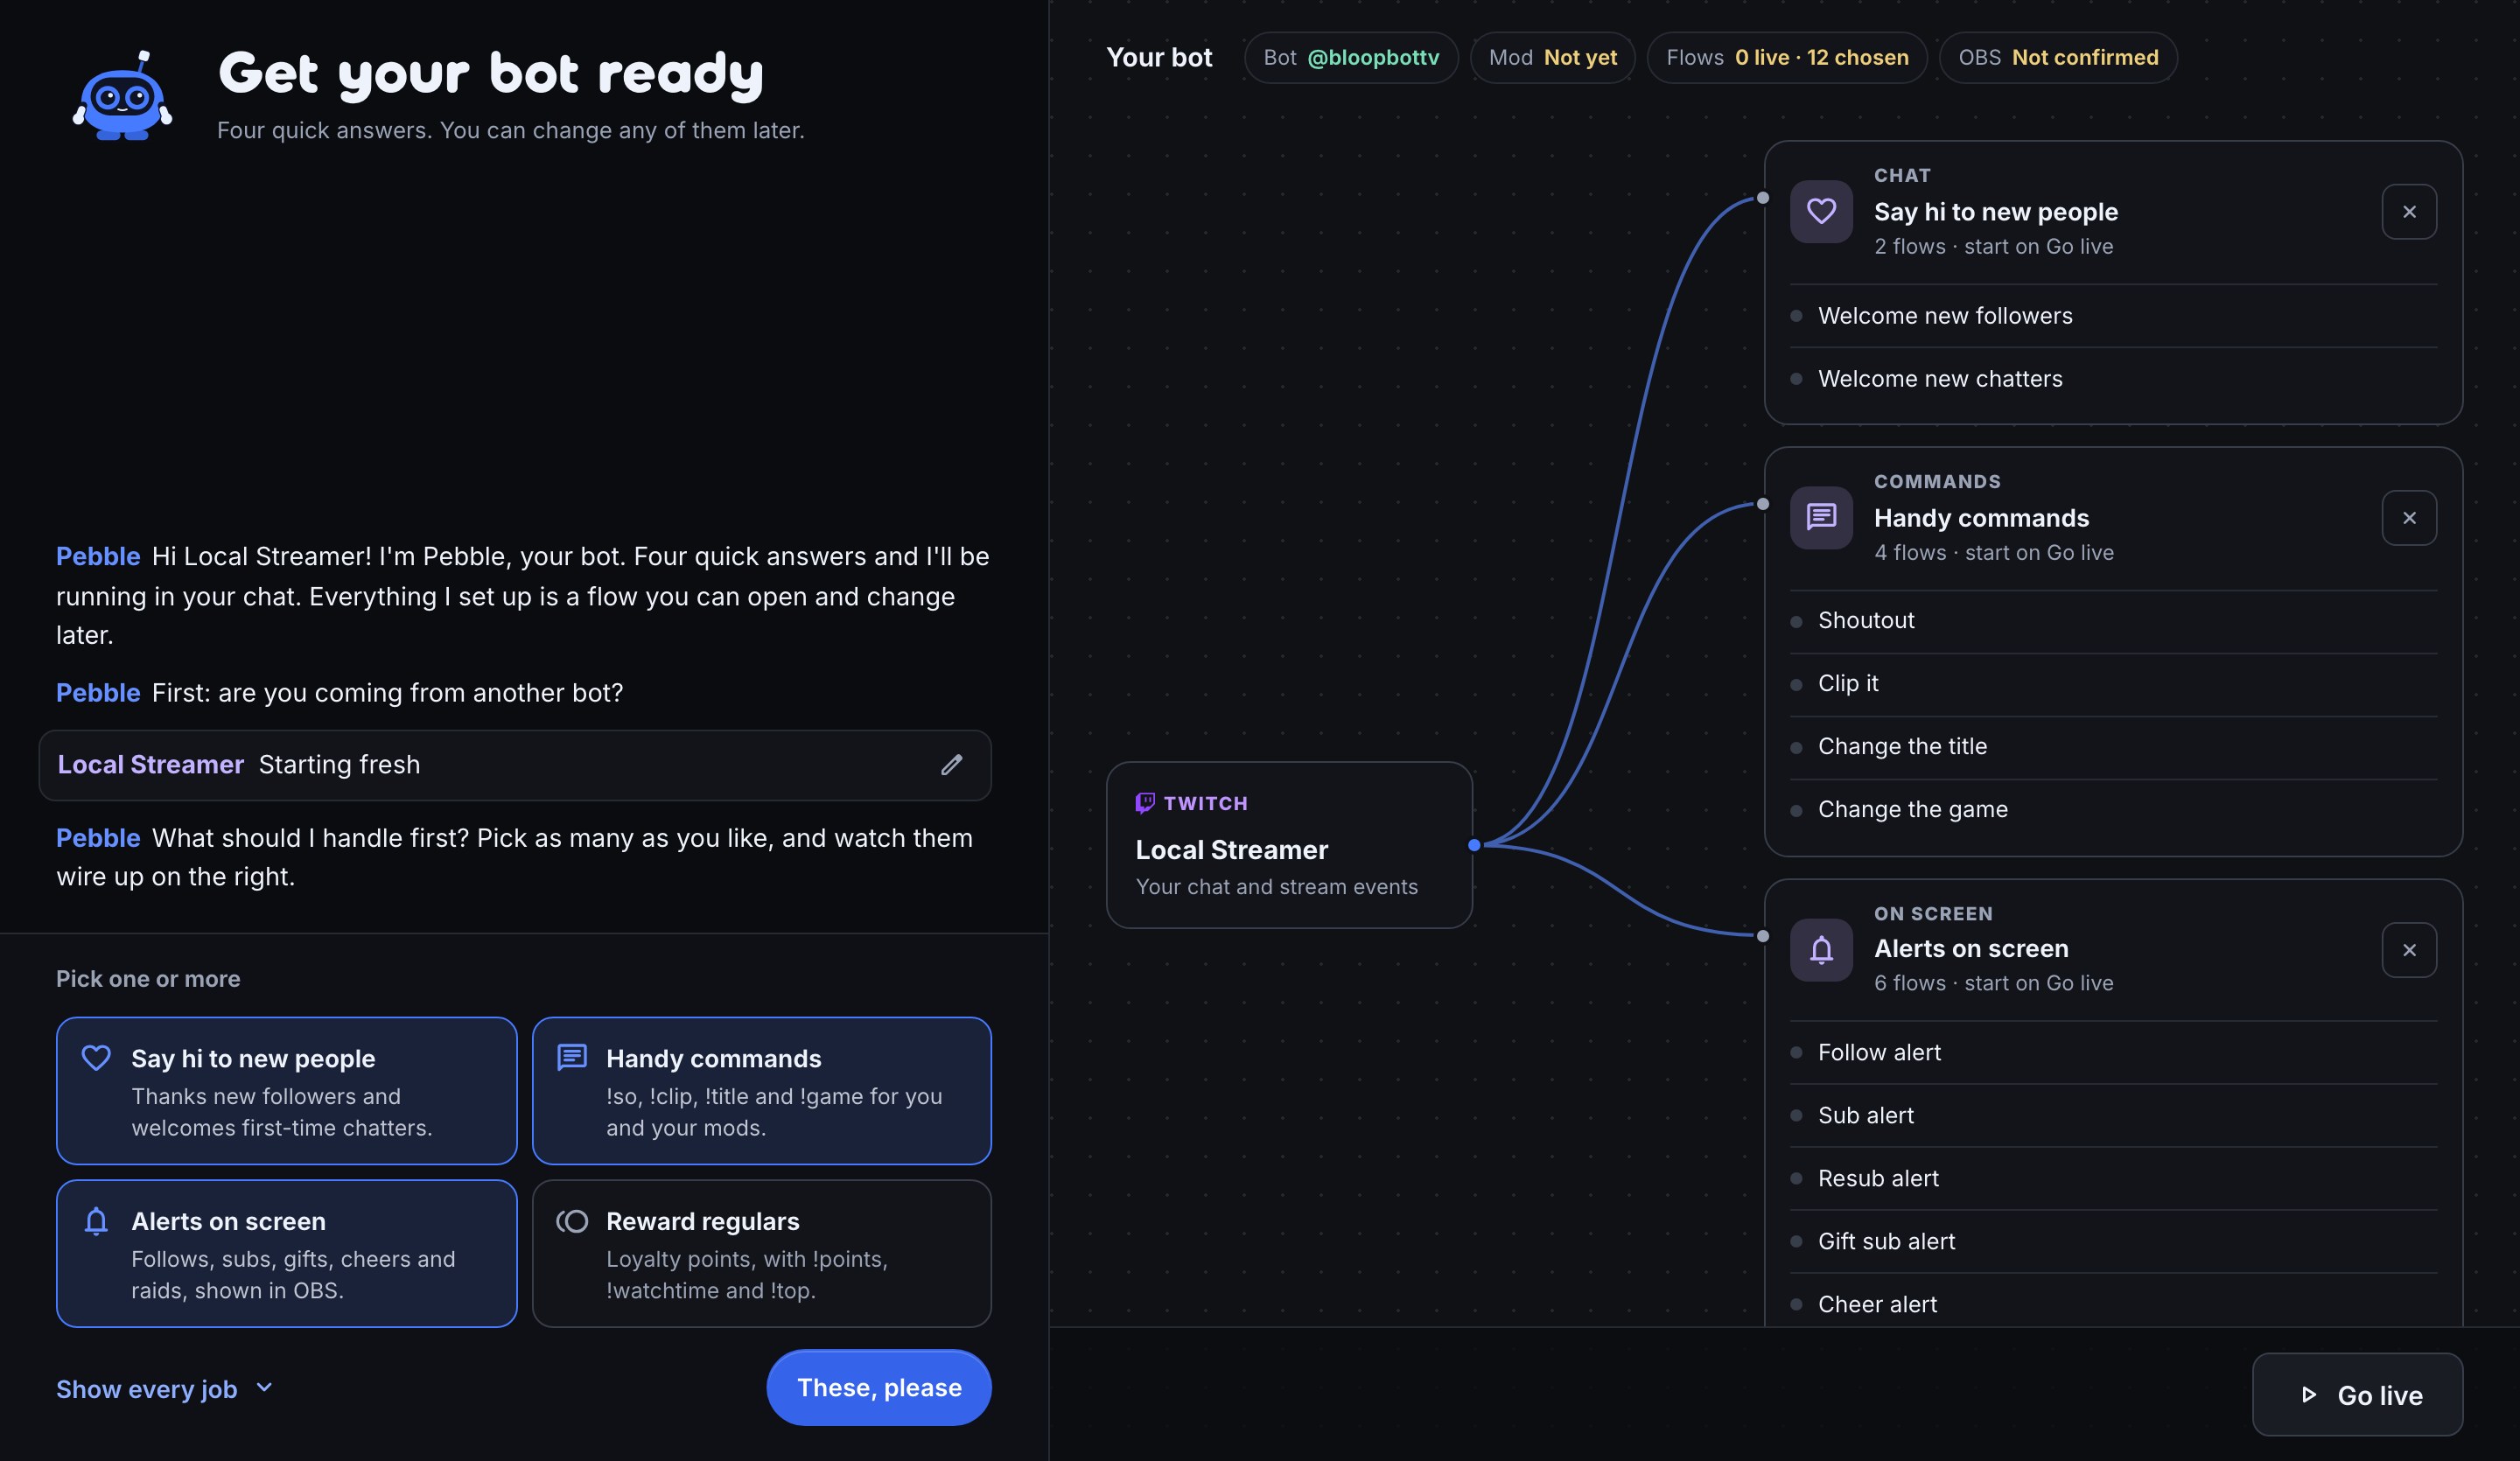Open the Bot @bloopbottv status chip
This screenshot has width=2520, height=1461.
[x=1350, y=58]
